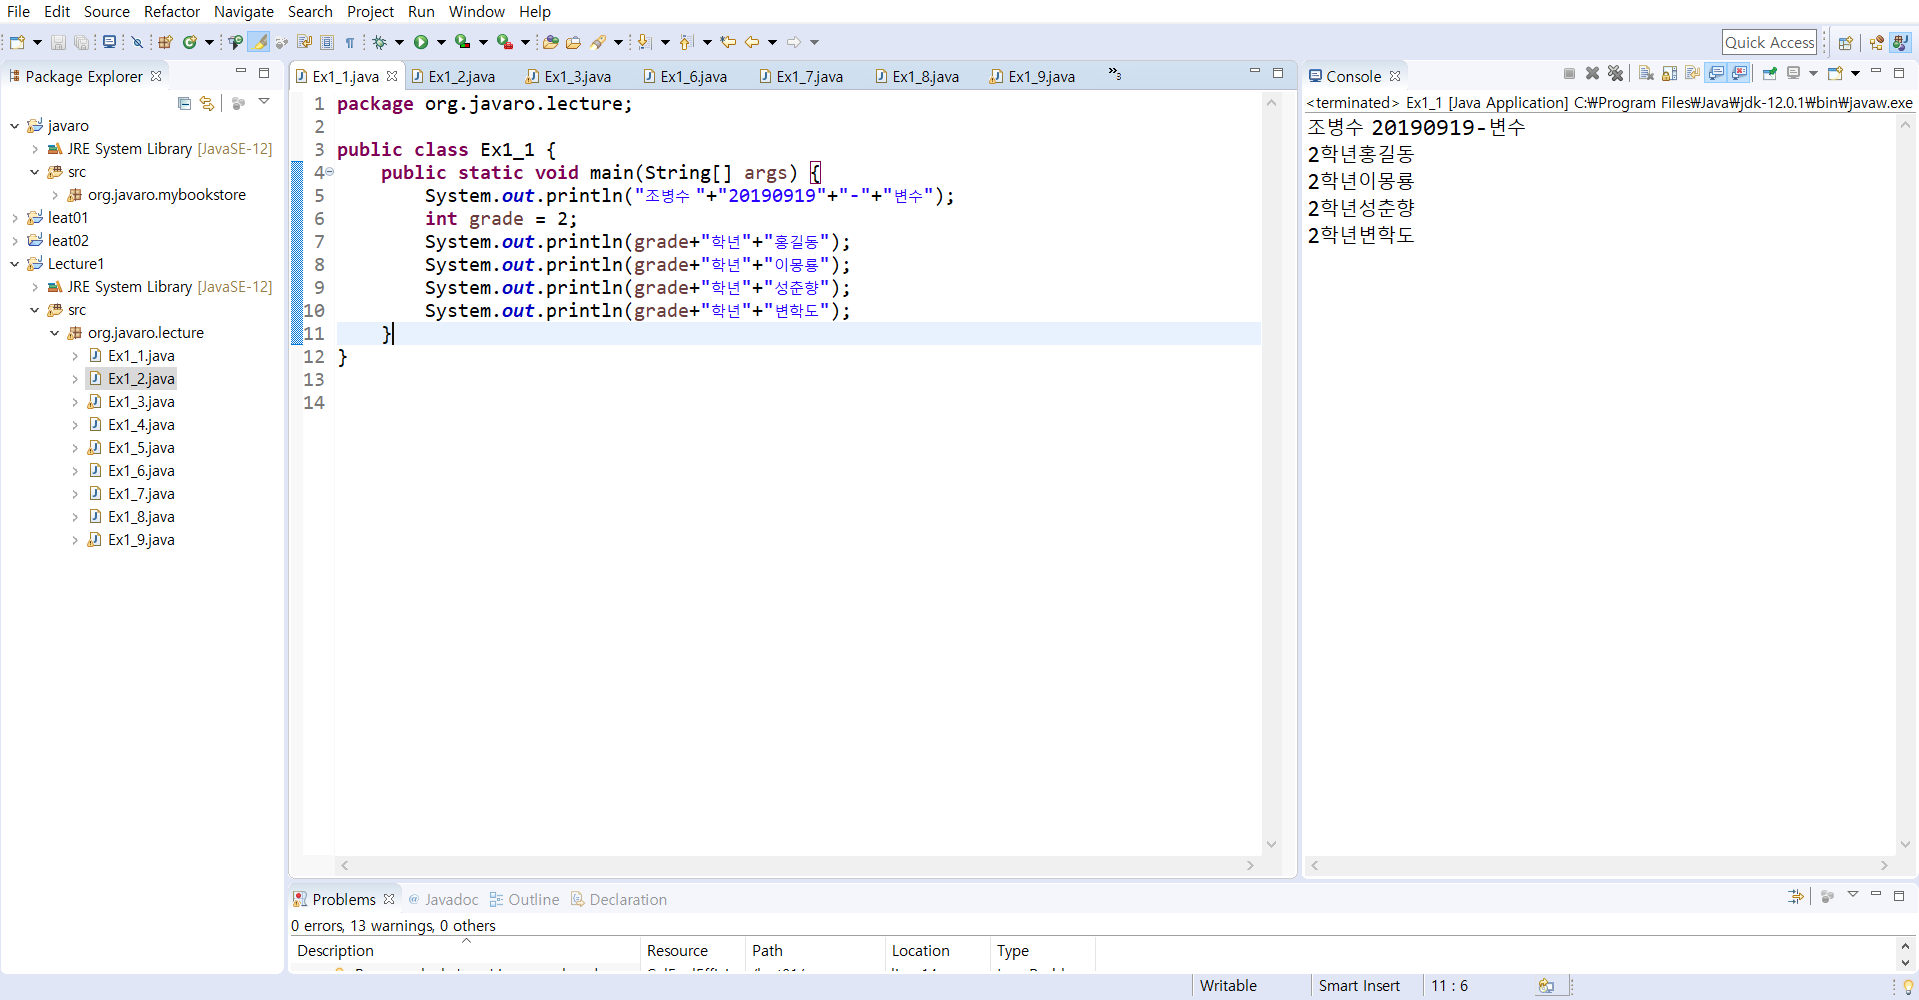Viewport: 1919px width, 1000px height.
Task: Open the Navigate menu
Action: click(x=243, y=11)
